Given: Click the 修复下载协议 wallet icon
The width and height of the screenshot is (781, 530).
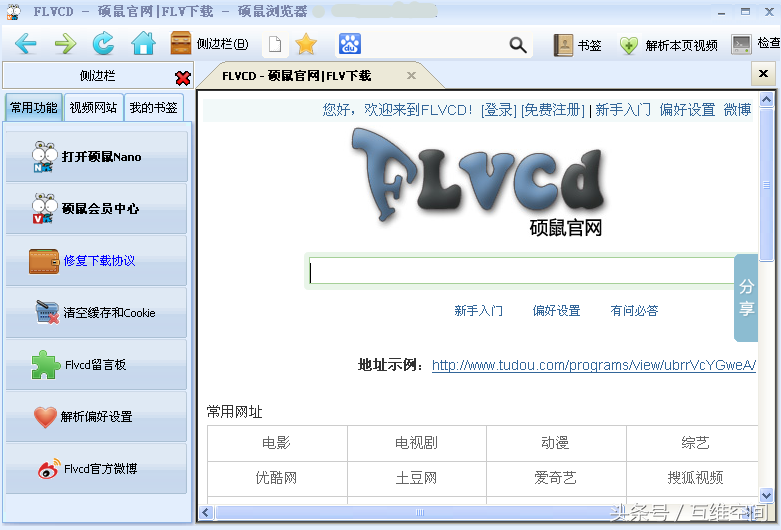Looking at the screenshot, I should (44, 262).
